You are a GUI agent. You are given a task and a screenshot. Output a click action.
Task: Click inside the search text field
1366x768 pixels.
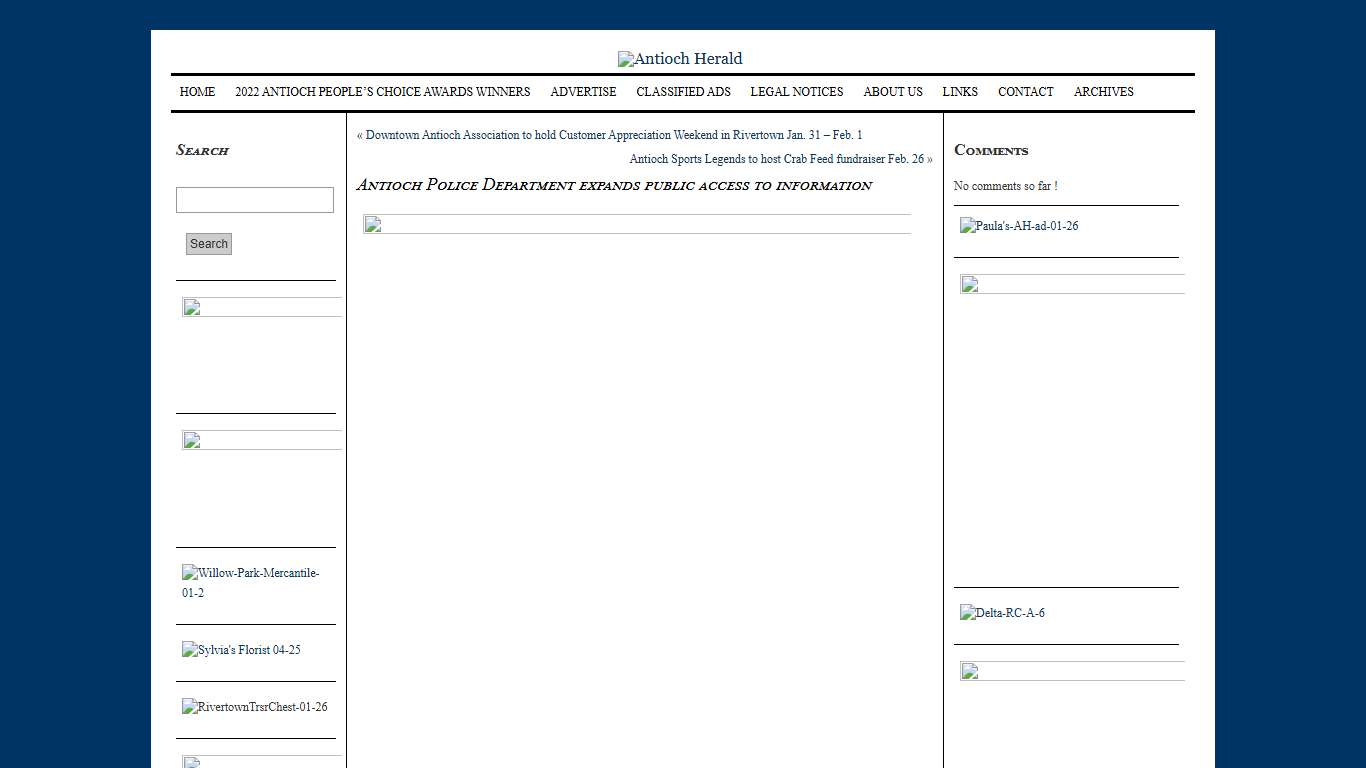pyautogui.click(x=255, y=200)
